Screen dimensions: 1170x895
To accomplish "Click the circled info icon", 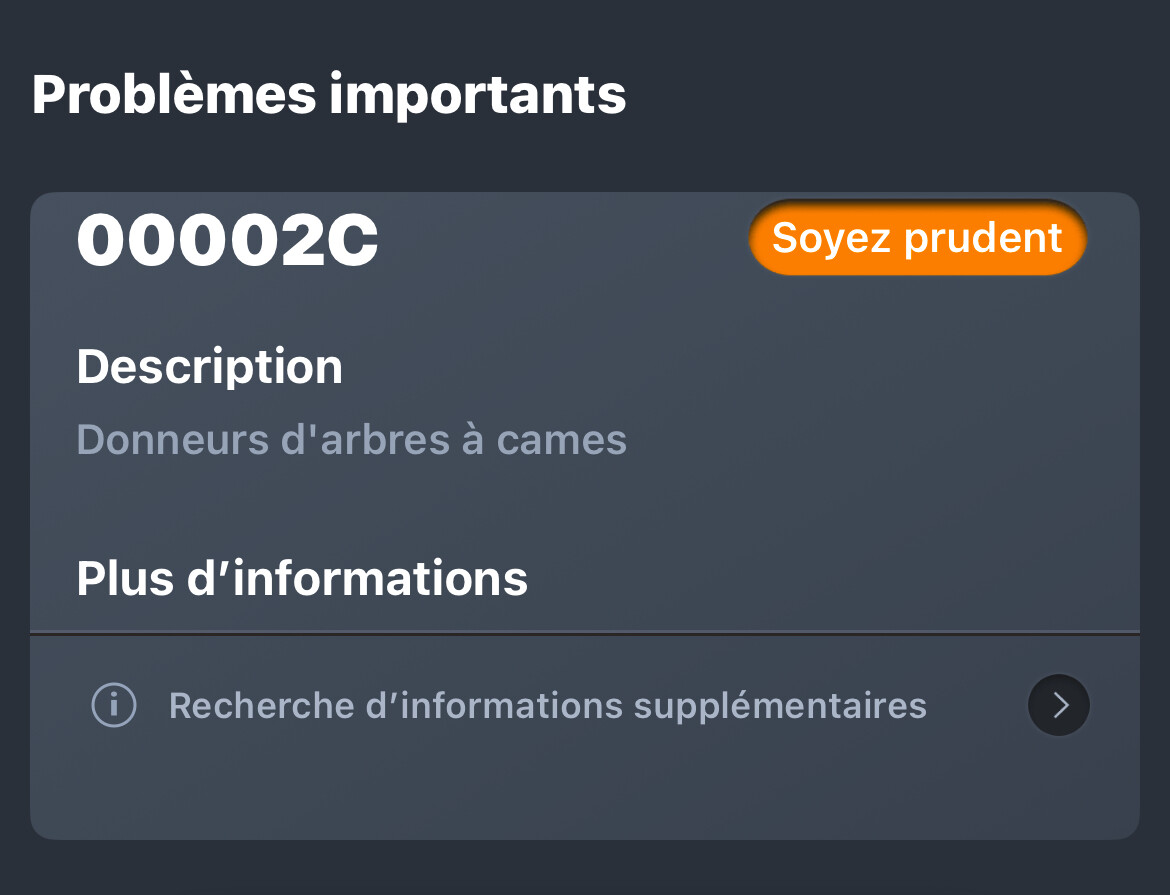I will pos(113,705).
